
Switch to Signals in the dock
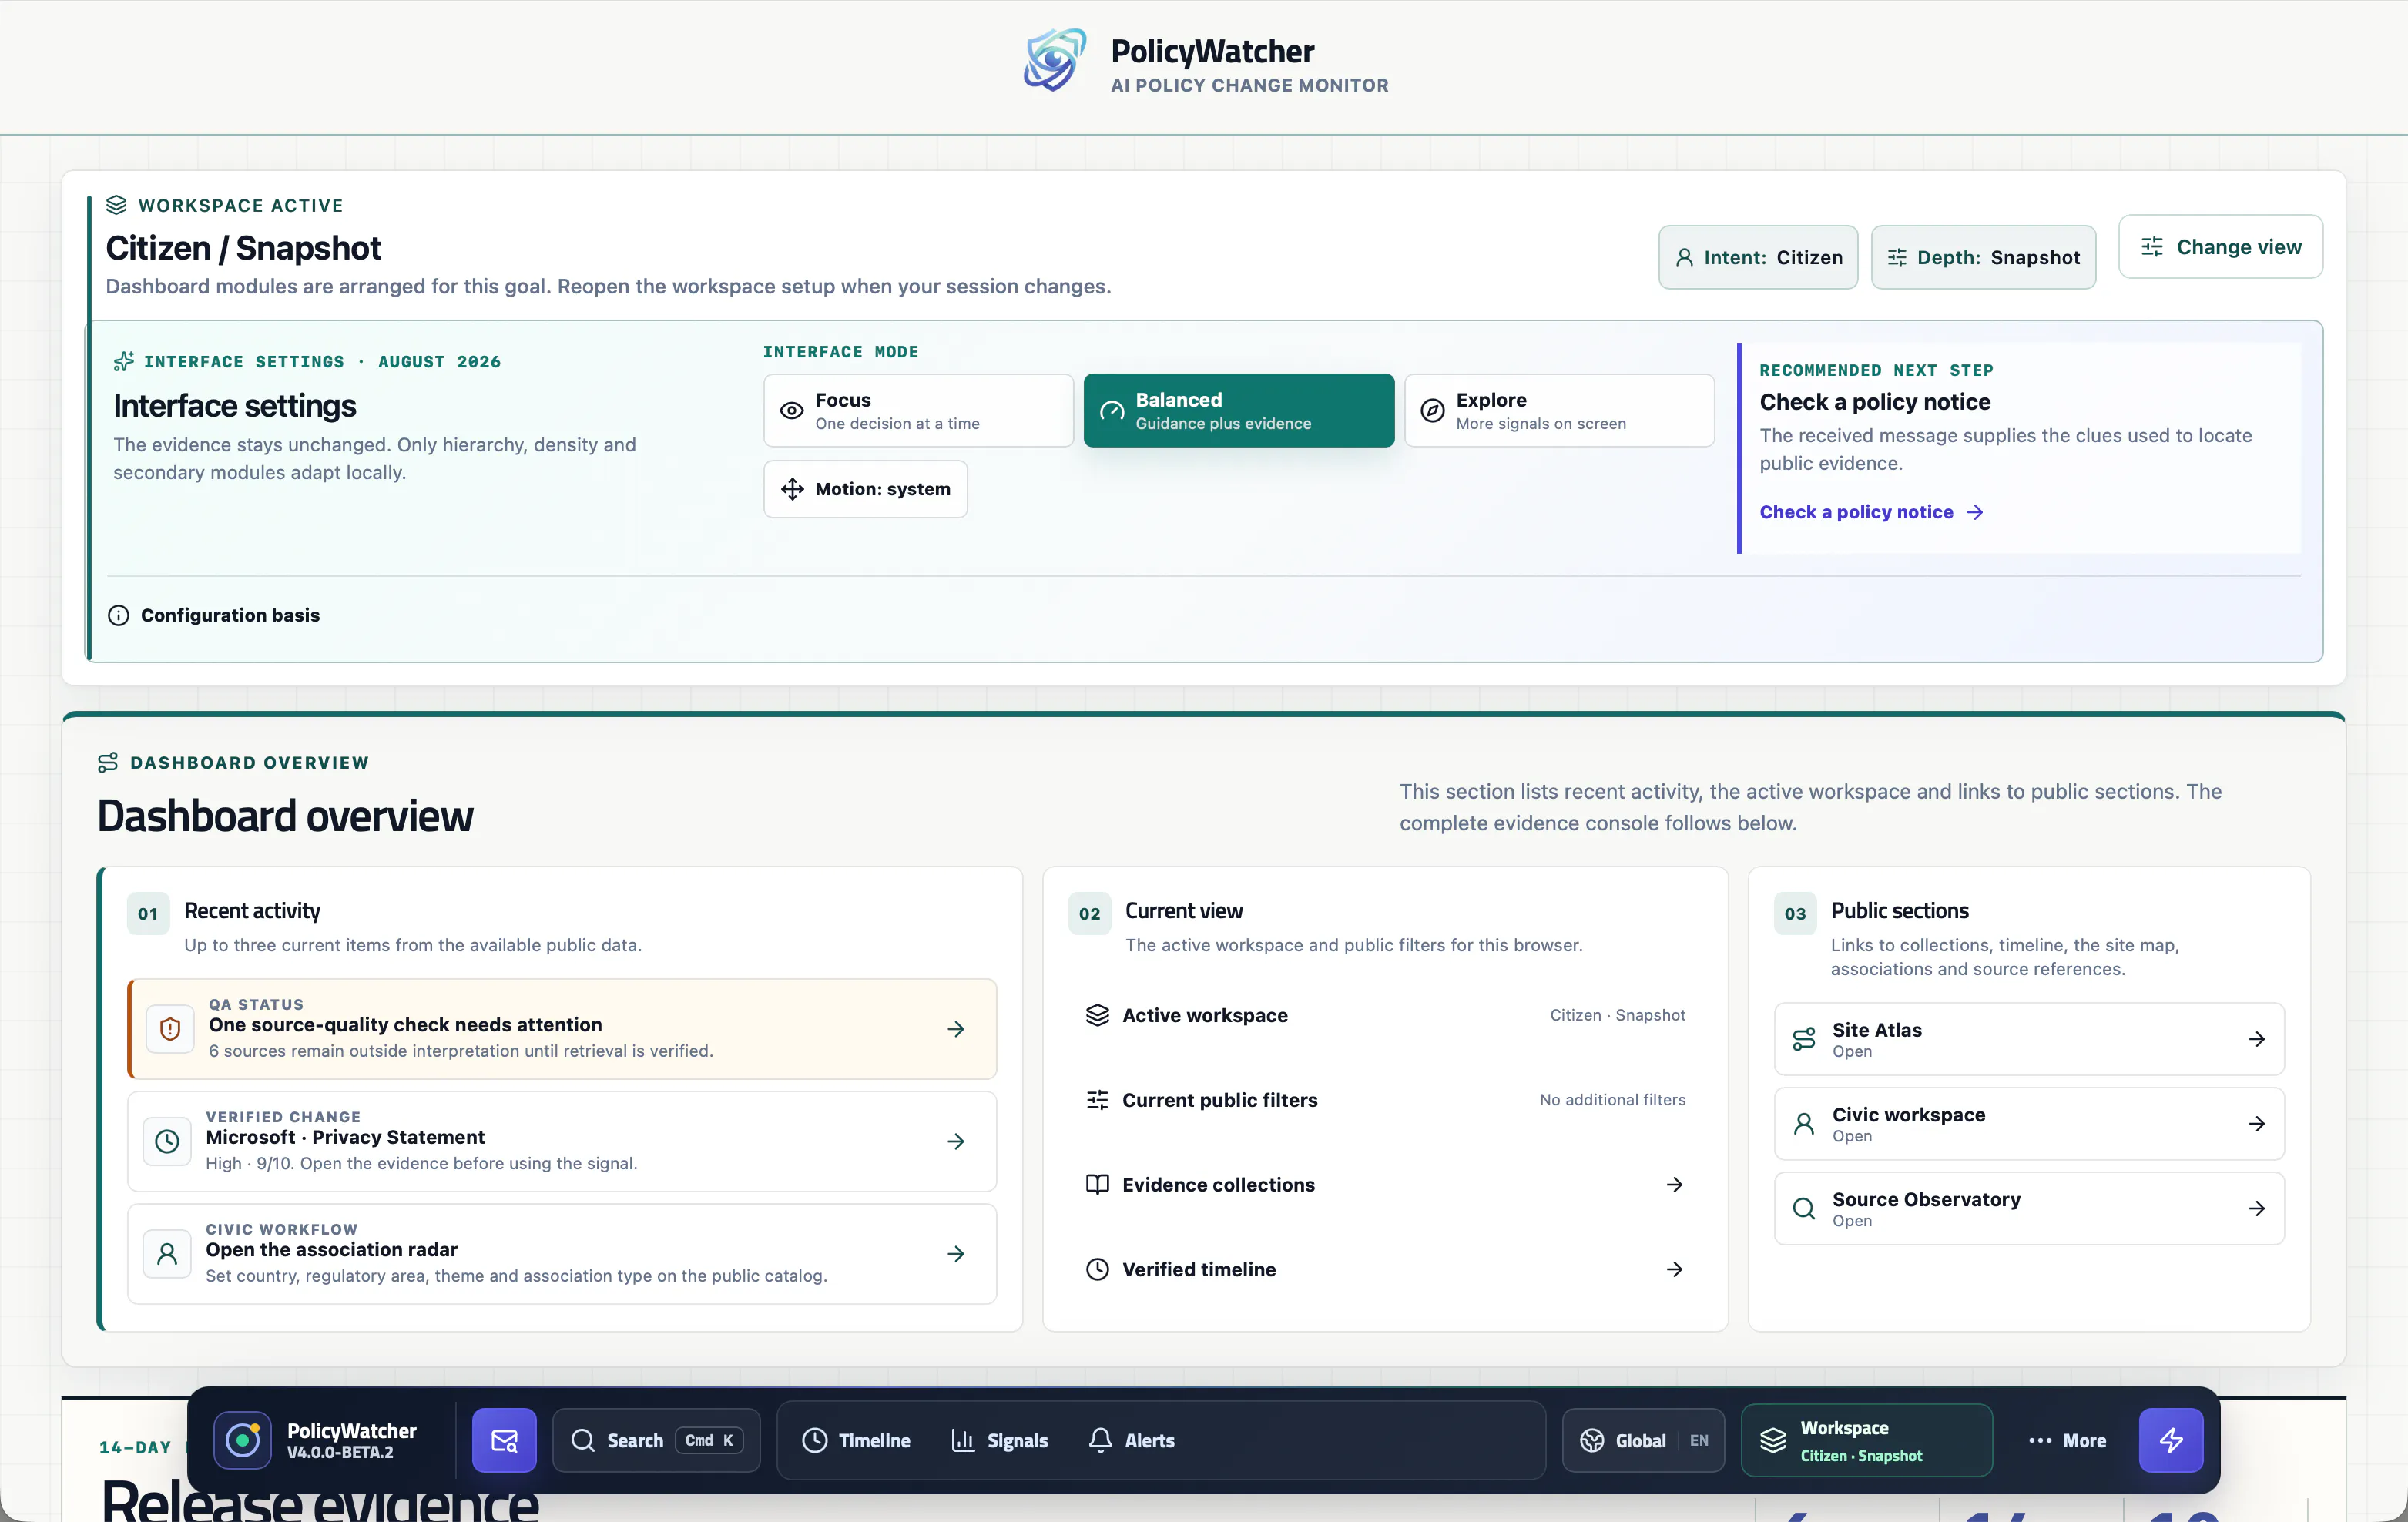coord(999,1440)
